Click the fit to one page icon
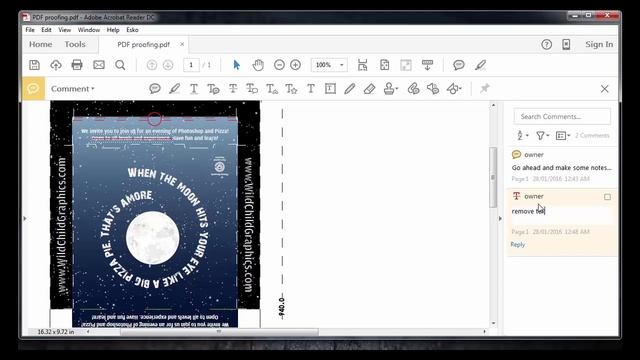Screen dimensions: 640x360 (x=384, y=65)
